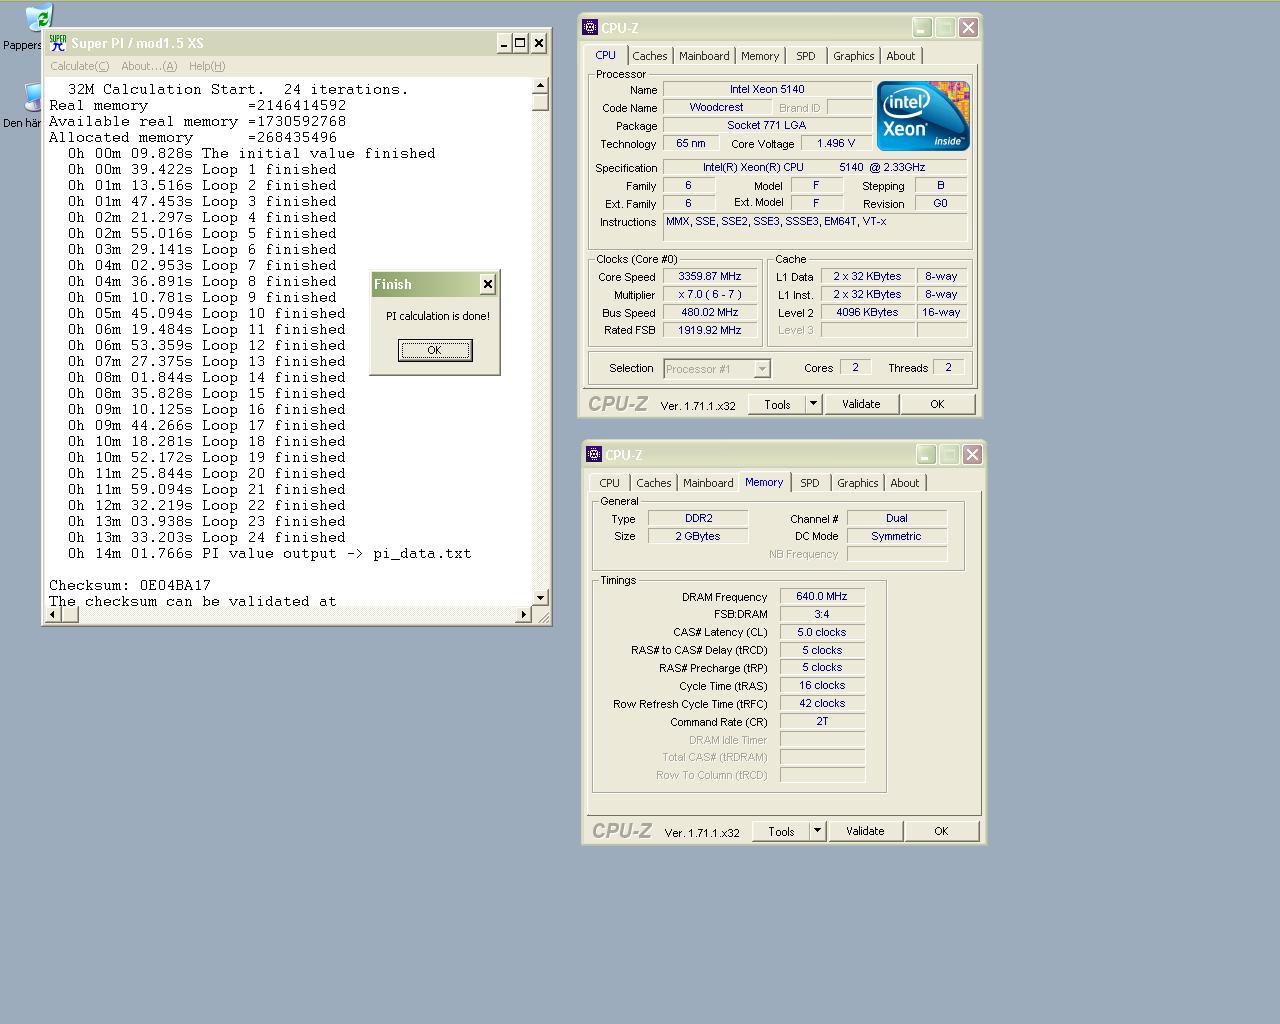
Task: Click CAS# Latency 5.0 clocks value
Action: pos(822,632)
